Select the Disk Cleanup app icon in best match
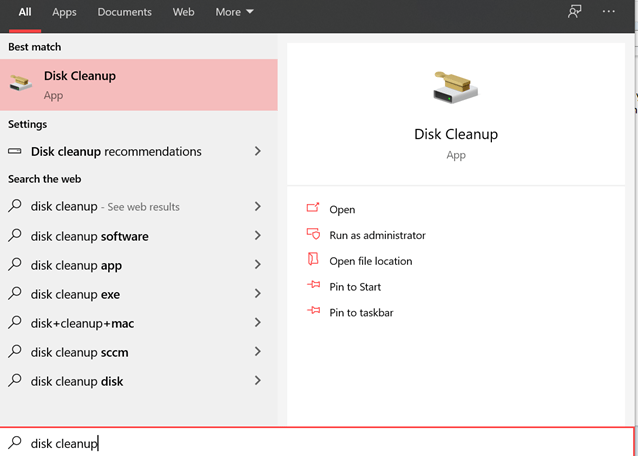This screenshot has height=456, width=638. [21, 83]
